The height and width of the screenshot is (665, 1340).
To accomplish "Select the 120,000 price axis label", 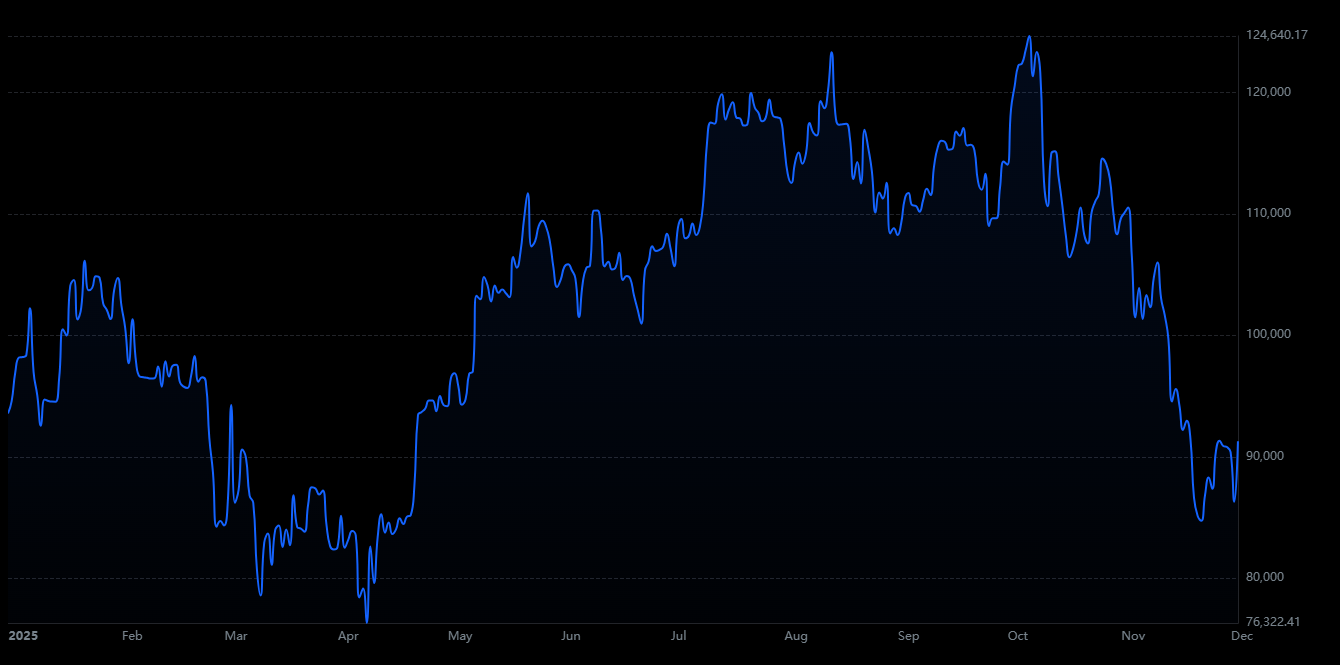I will point(1268,92).
